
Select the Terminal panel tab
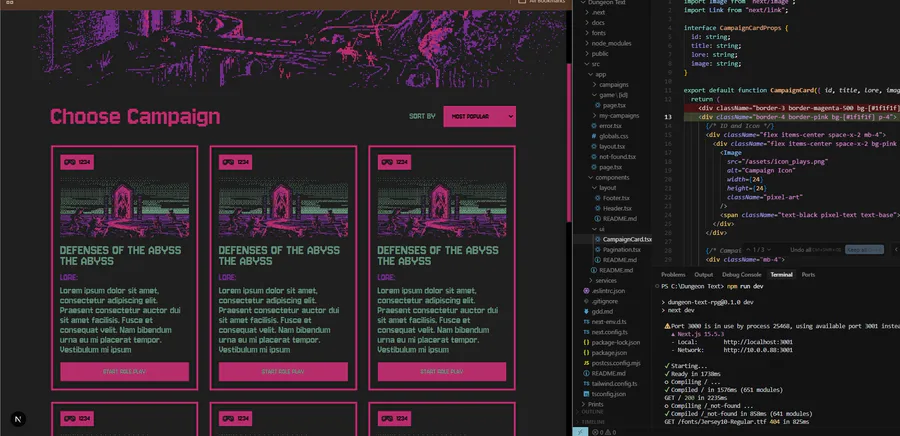pos(781,275)
